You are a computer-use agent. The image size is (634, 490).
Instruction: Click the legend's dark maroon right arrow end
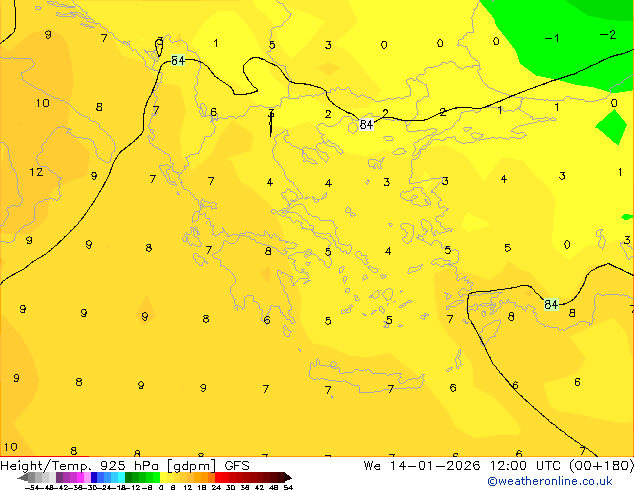pos(288,478)
